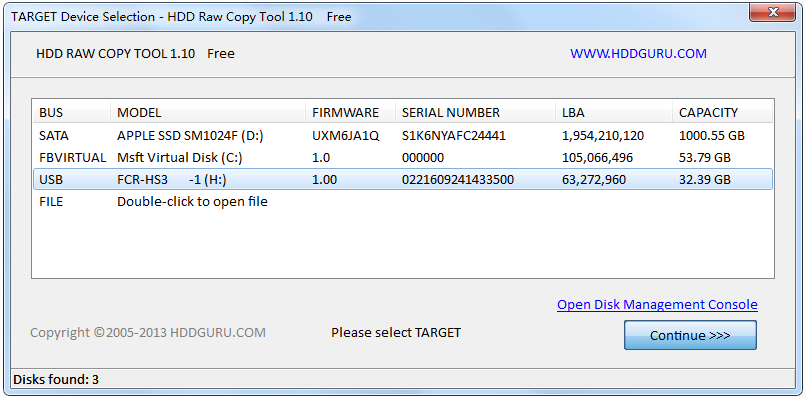Click the 'HDD RAW COPY TOOL 1.10 Free' heading
Viewport: 806px width, 398px height.
(135, 53)
